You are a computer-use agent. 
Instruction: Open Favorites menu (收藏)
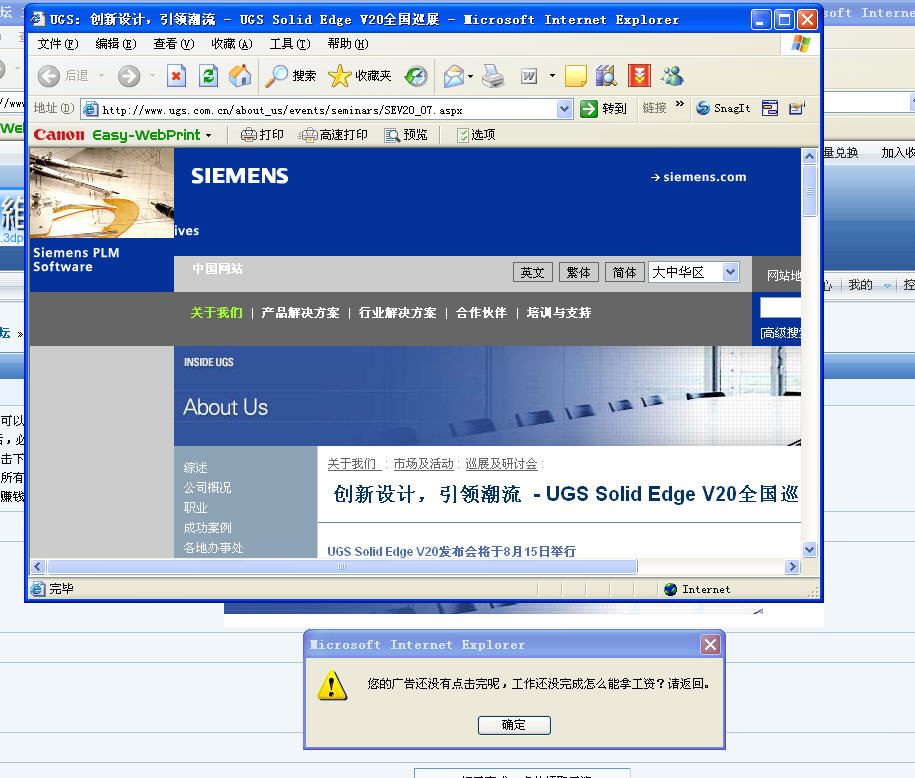pos(232,44)
